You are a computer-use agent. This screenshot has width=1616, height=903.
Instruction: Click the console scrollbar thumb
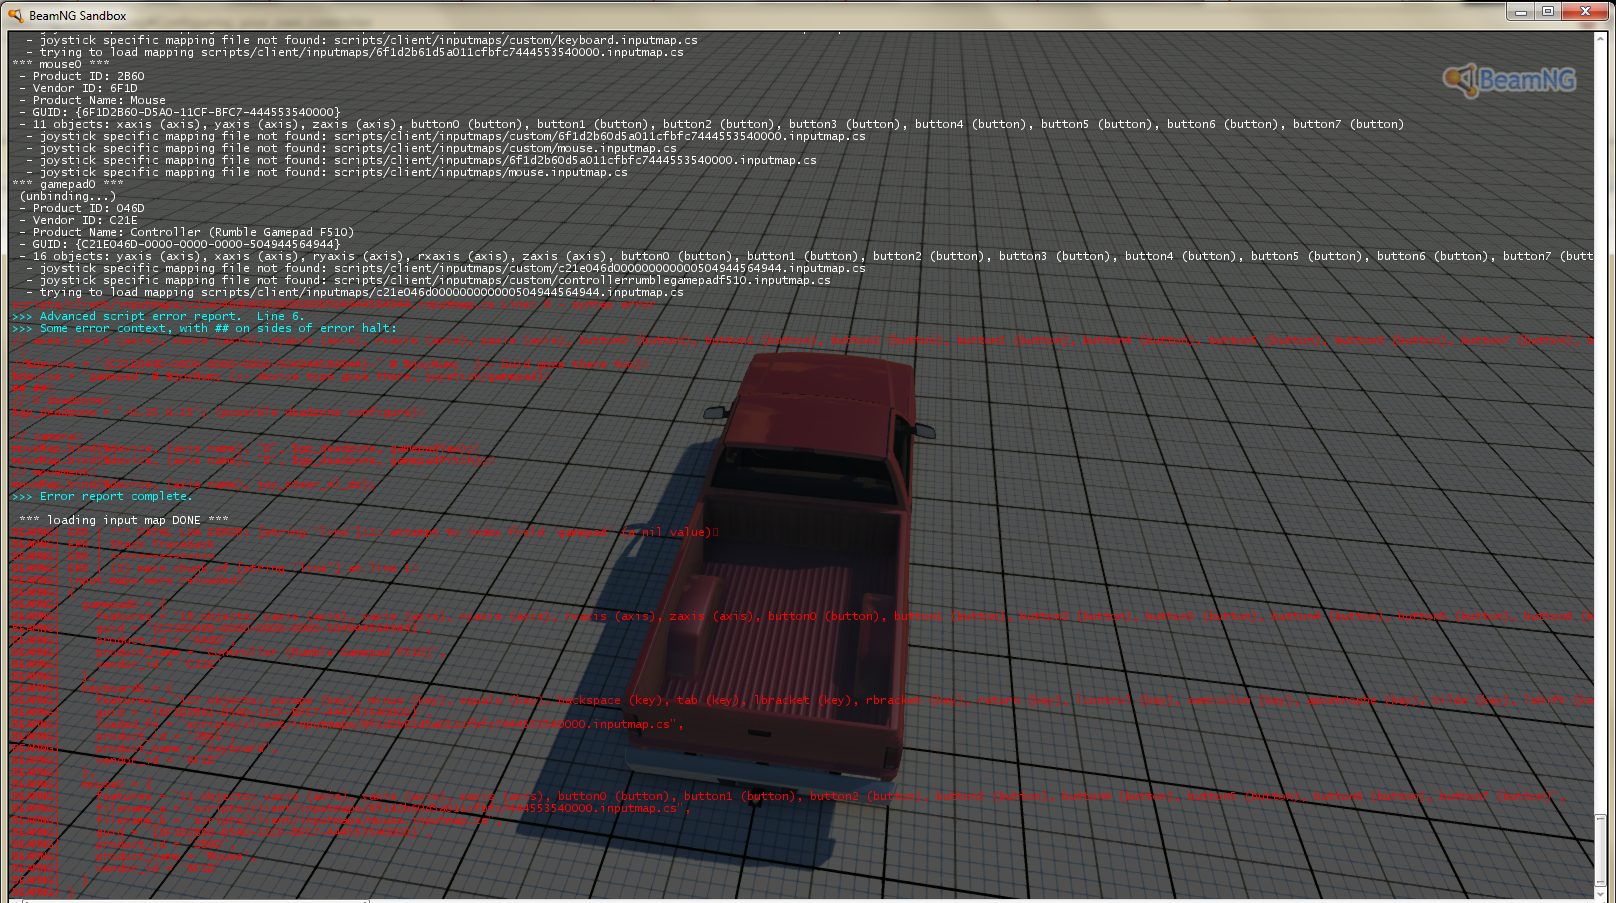pos(1600,850)
